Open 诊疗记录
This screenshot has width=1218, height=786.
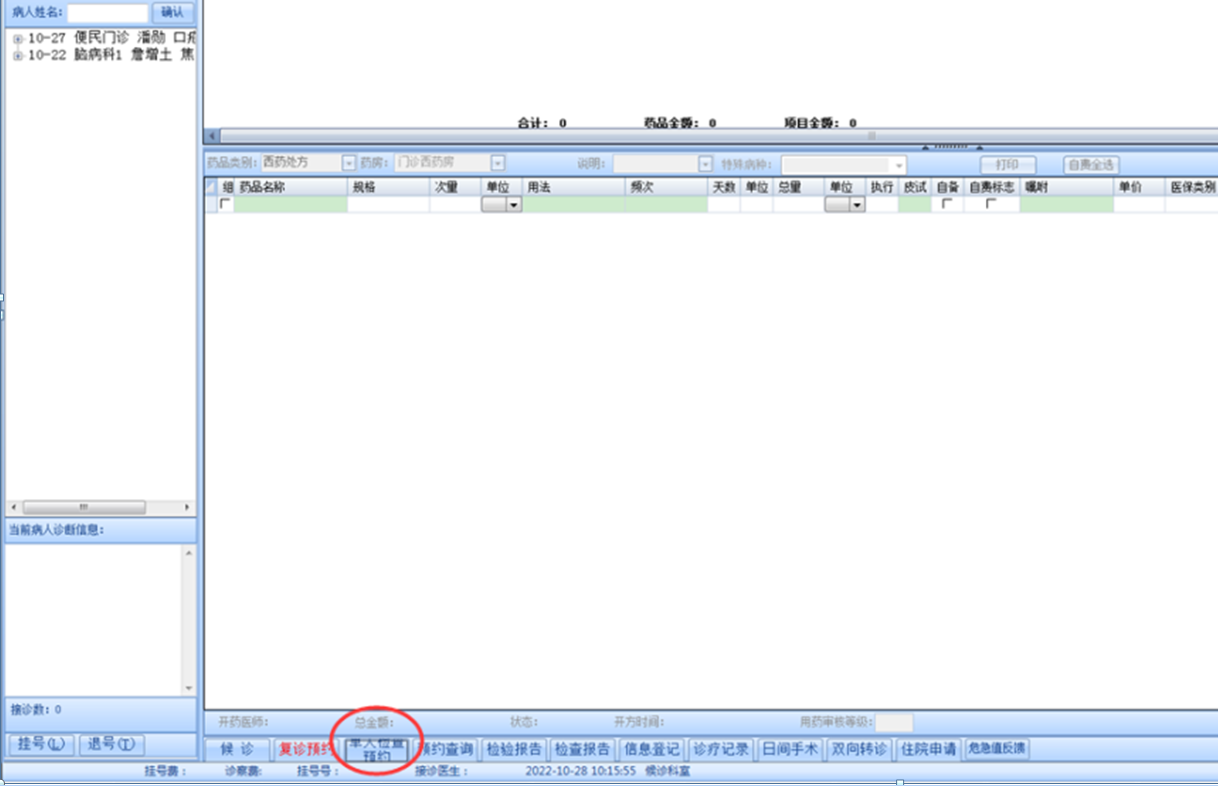[x=721, y=749]
